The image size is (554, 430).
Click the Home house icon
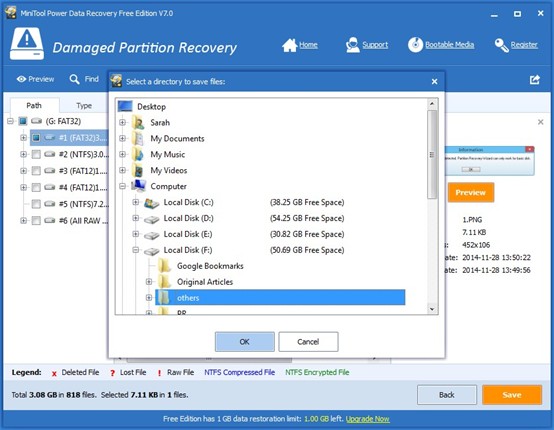click(289, 45)
